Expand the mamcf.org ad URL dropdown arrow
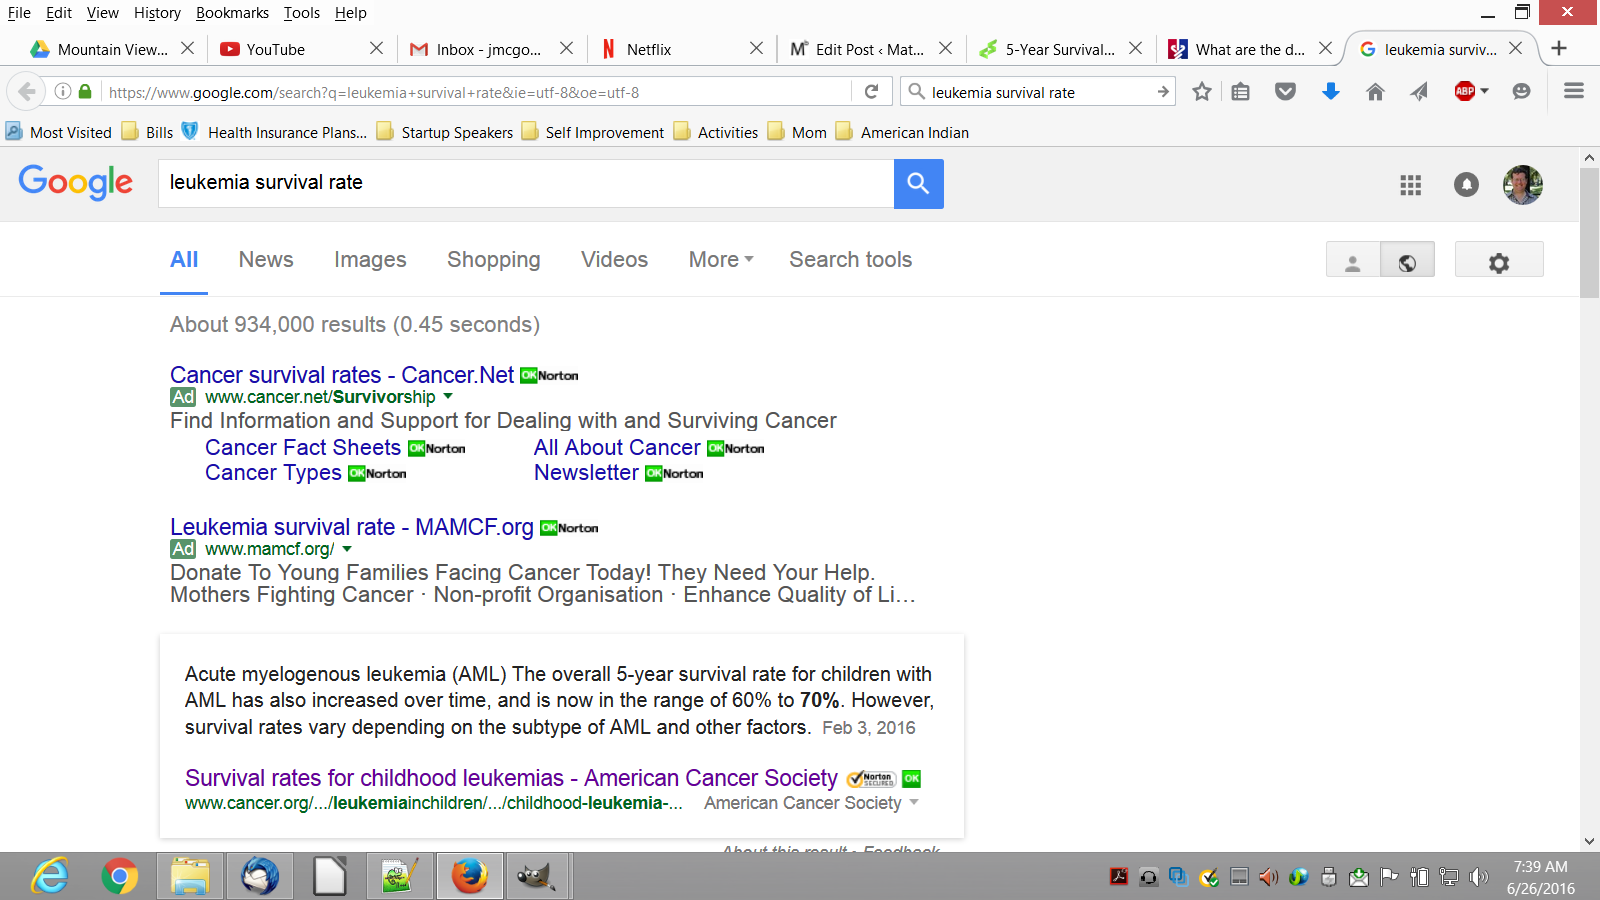Viewport: 1600px width, 900px height. (x=347, y=549)
